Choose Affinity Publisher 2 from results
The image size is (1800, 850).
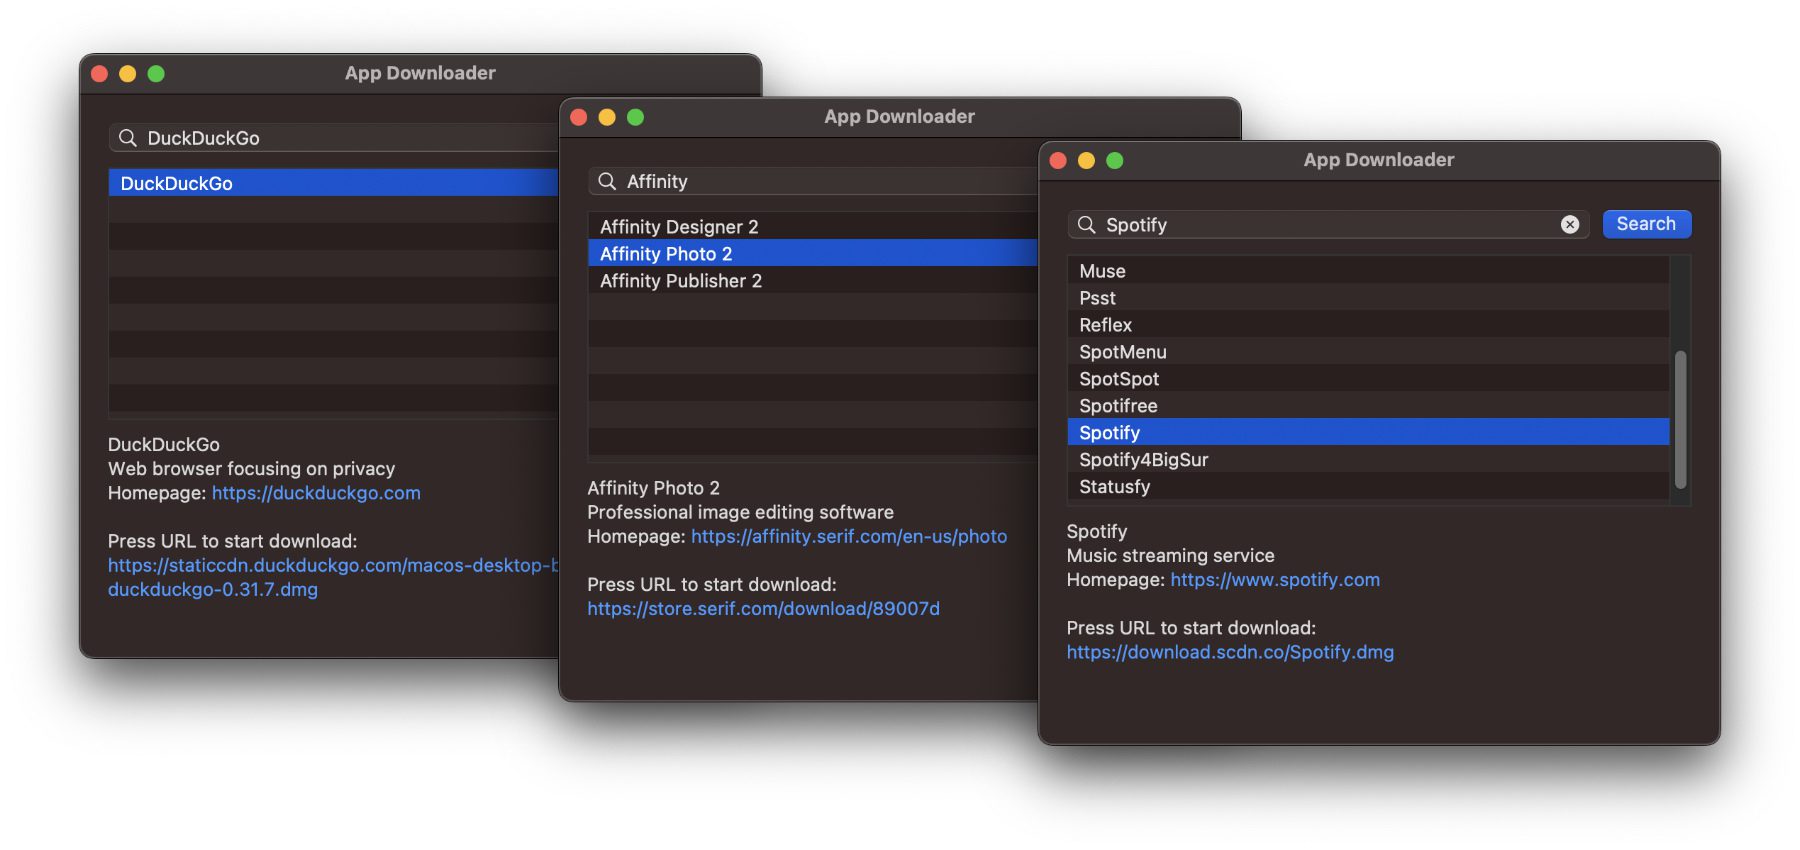(x=813, y=281)
